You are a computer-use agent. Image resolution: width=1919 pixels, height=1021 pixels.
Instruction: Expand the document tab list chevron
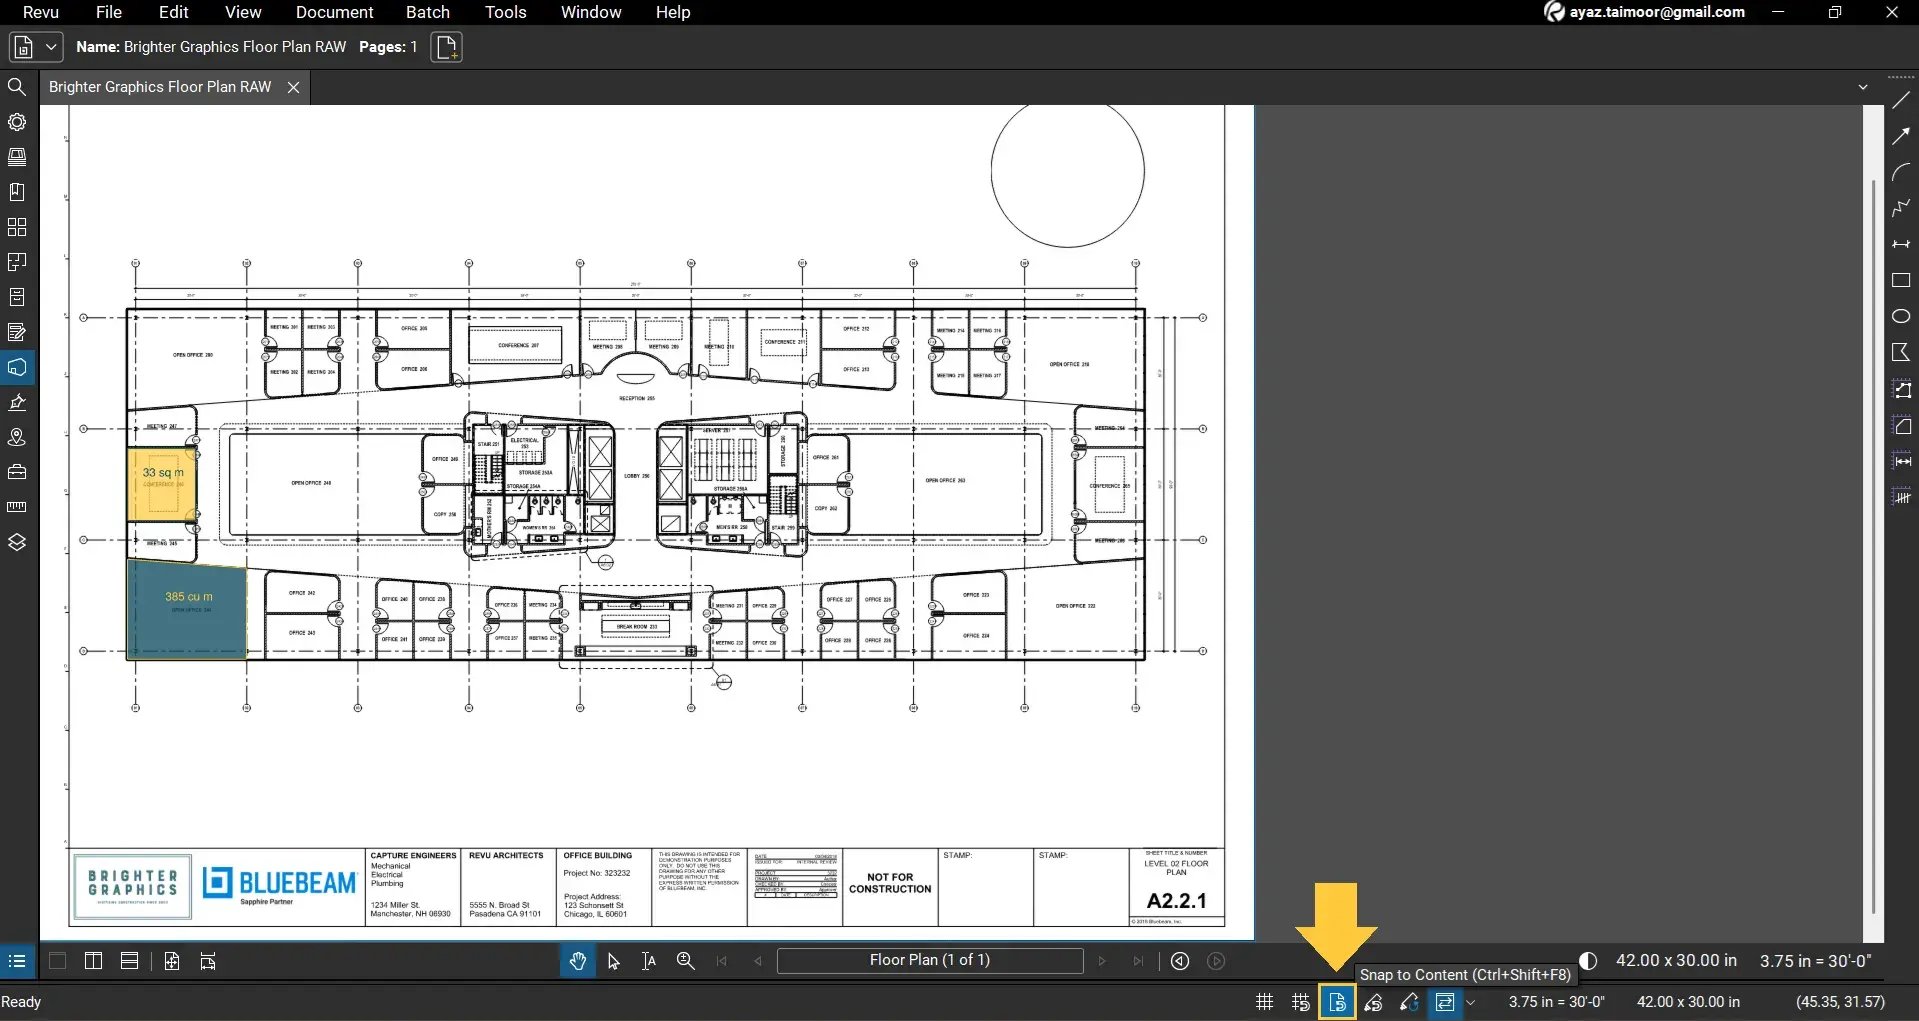(1863, 87)
